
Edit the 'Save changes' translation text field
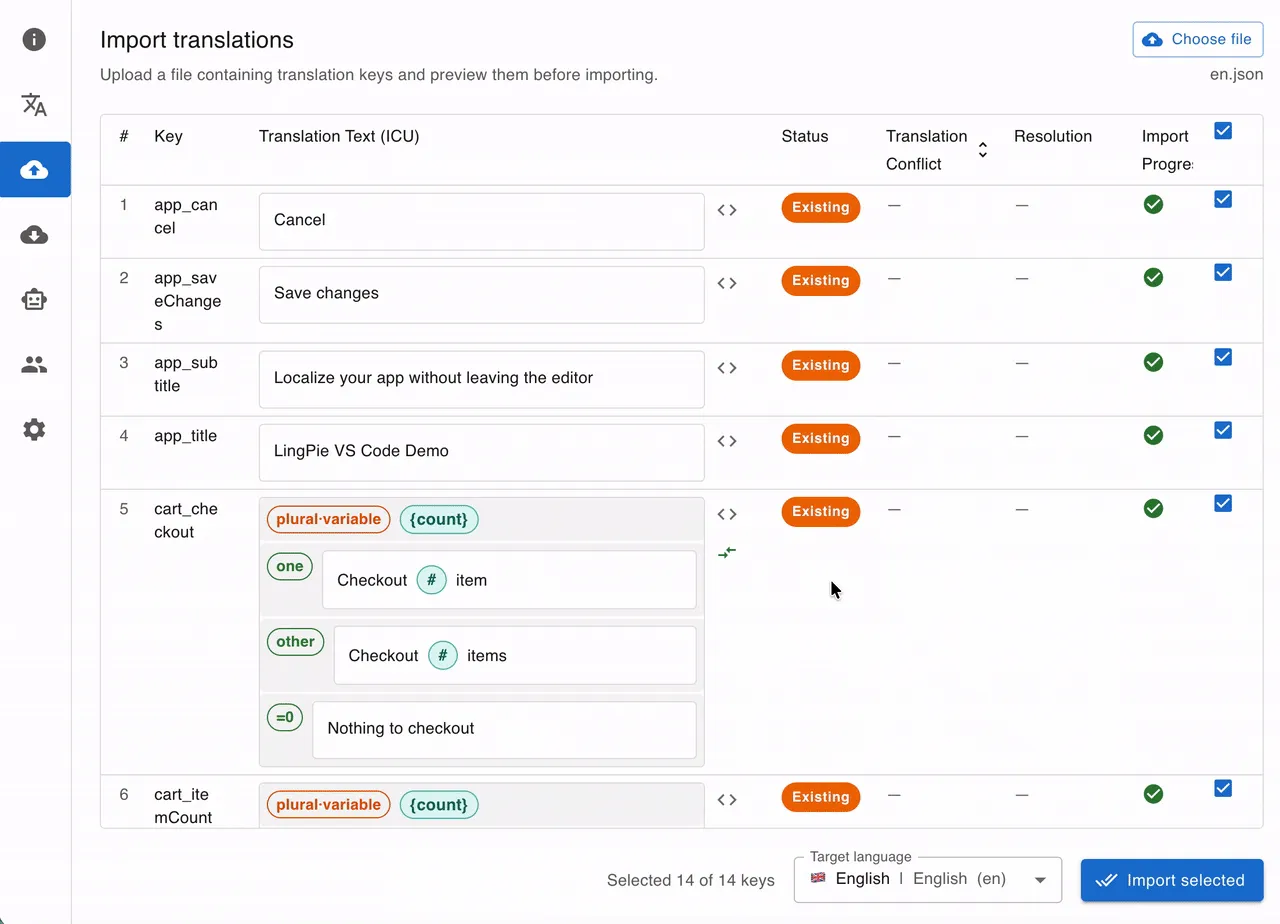481,294
